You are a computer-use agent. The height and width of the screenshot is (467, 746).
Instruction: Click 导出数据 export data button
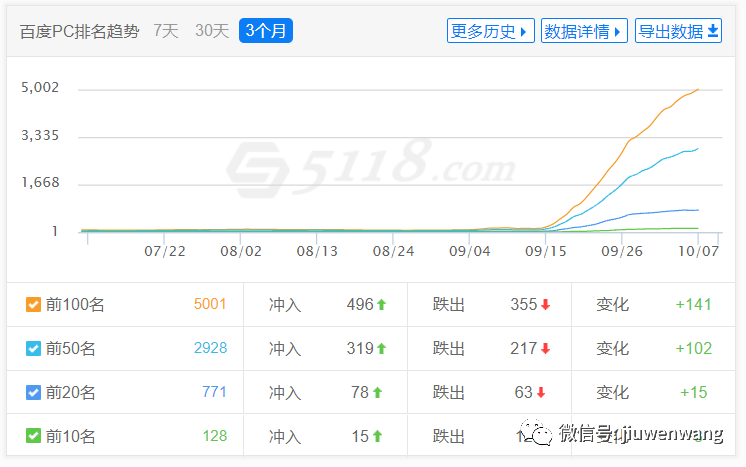678,31
